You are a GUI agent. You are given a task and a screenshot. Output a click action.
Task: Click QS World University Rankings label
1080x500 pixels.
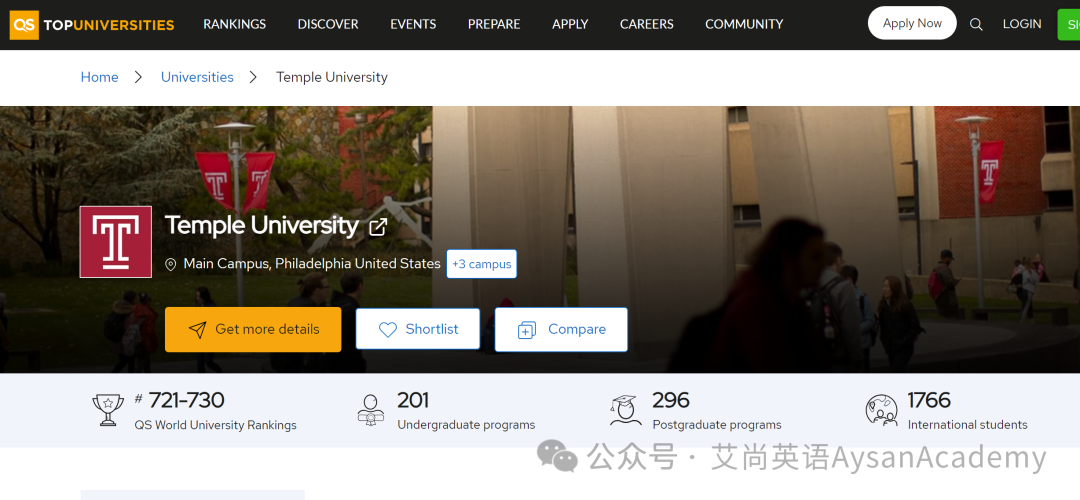click(216, 425)
